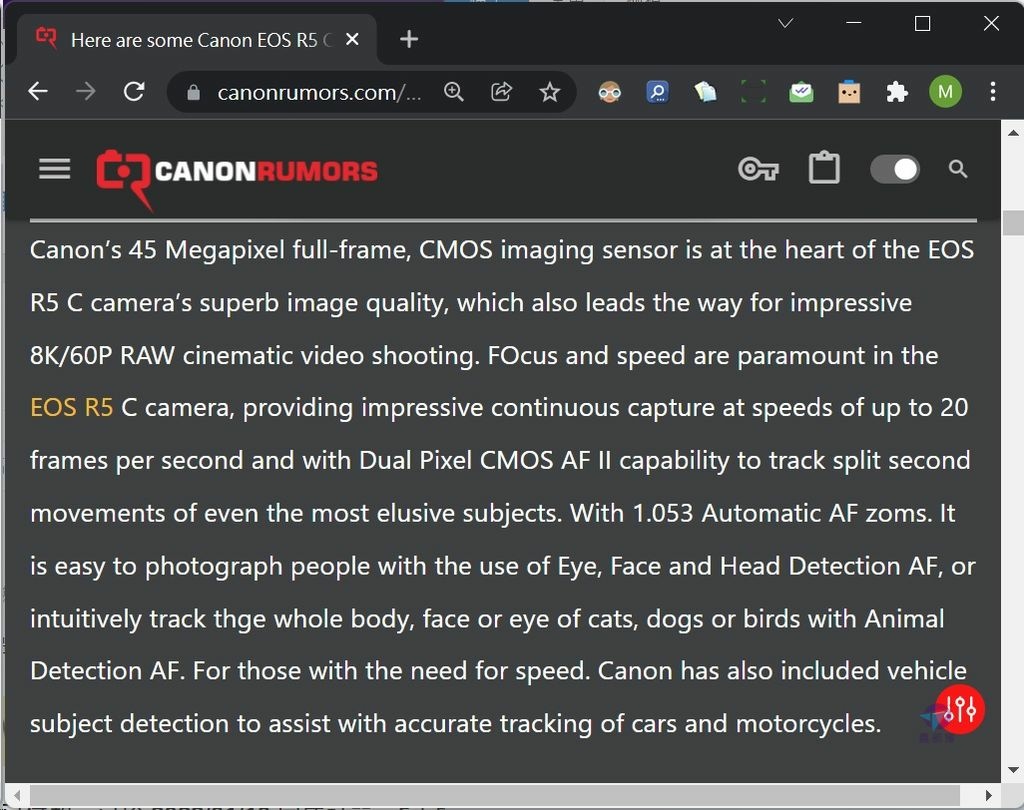The width and height of the screenshot is (1024, 810).
Task: Bookmark this page with the star
Action: pyautogui.click(x=550, y=92)
